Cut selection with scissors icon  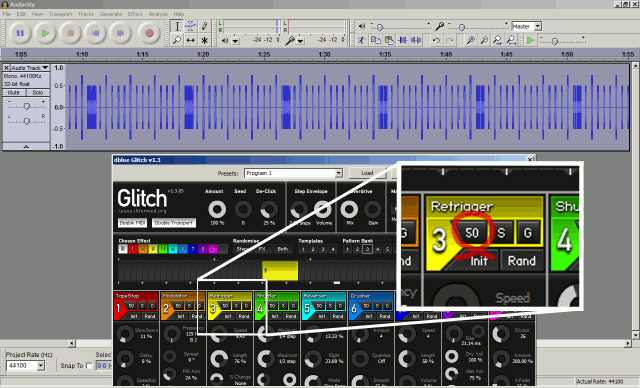point(361,40)
